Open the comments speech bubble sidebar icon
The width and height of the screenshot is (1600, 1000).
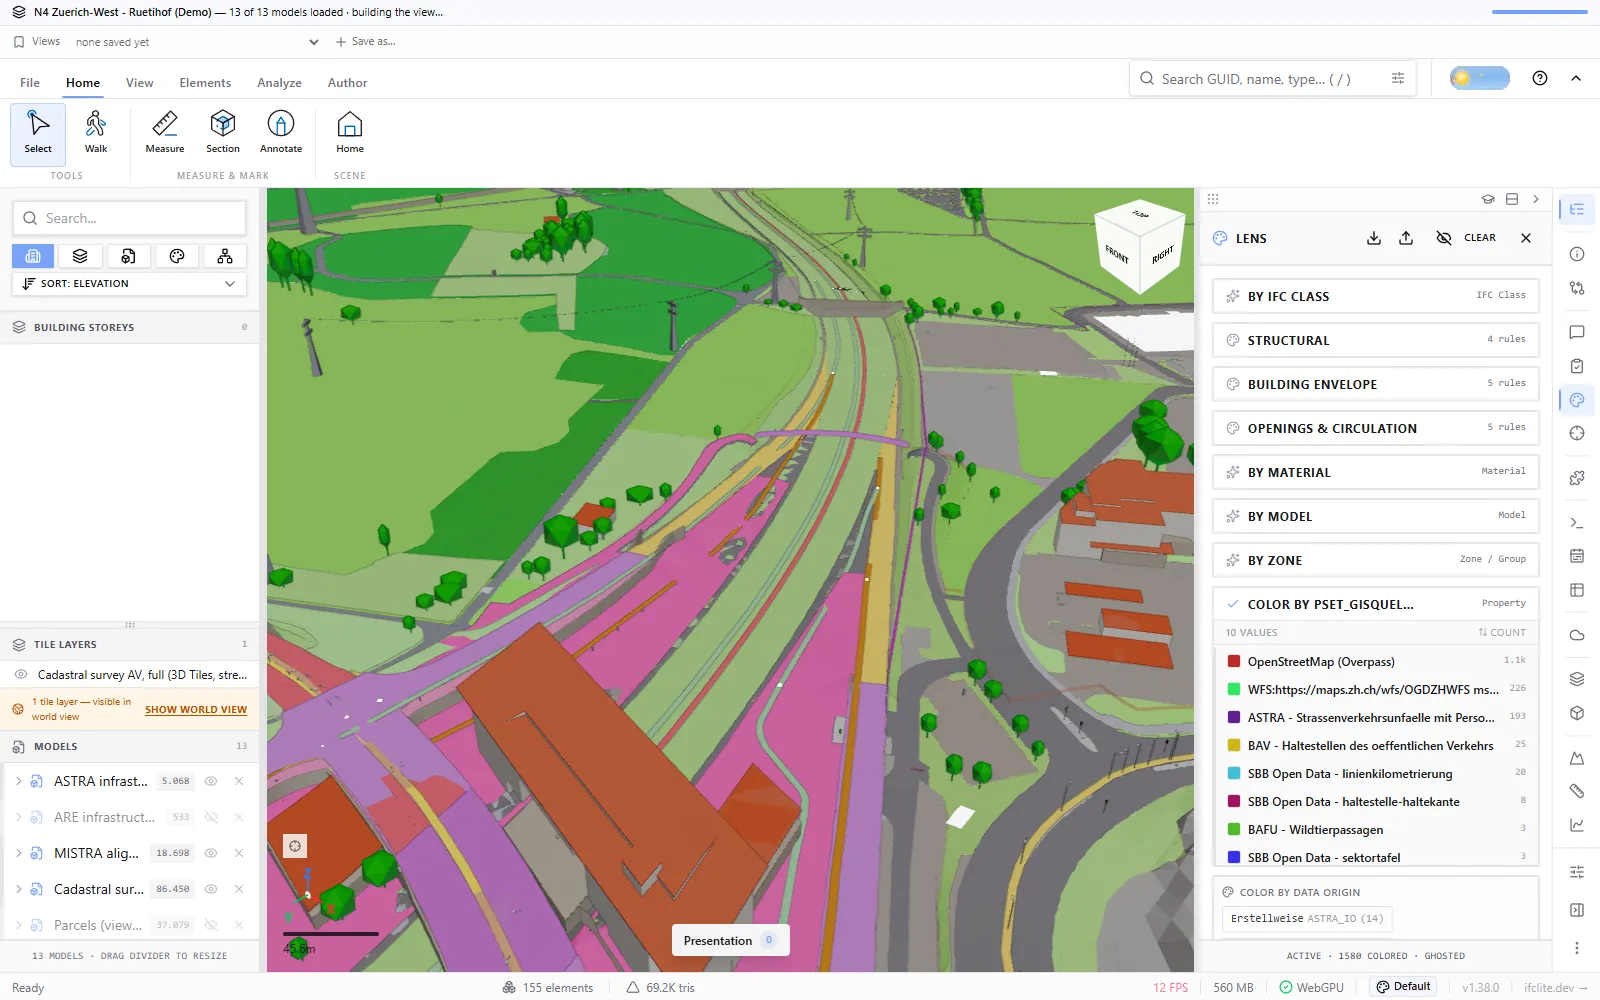pos(1577,332)
